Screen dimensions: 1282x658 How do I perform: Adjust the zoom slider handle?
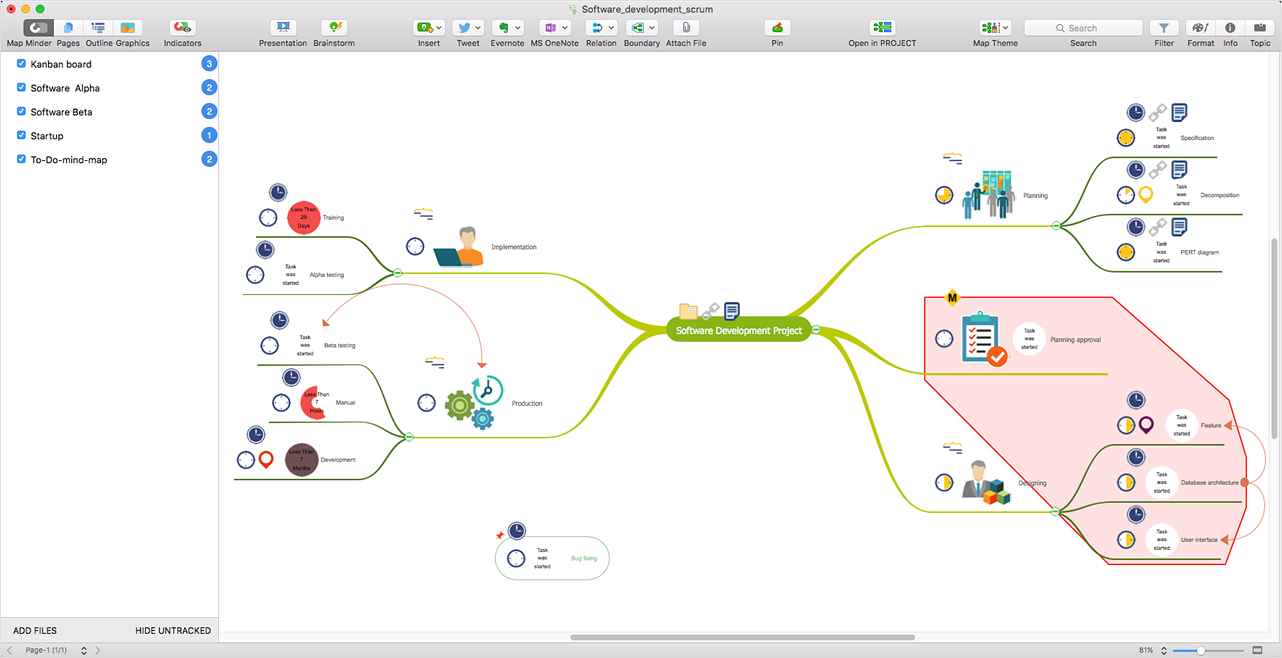1201,650
